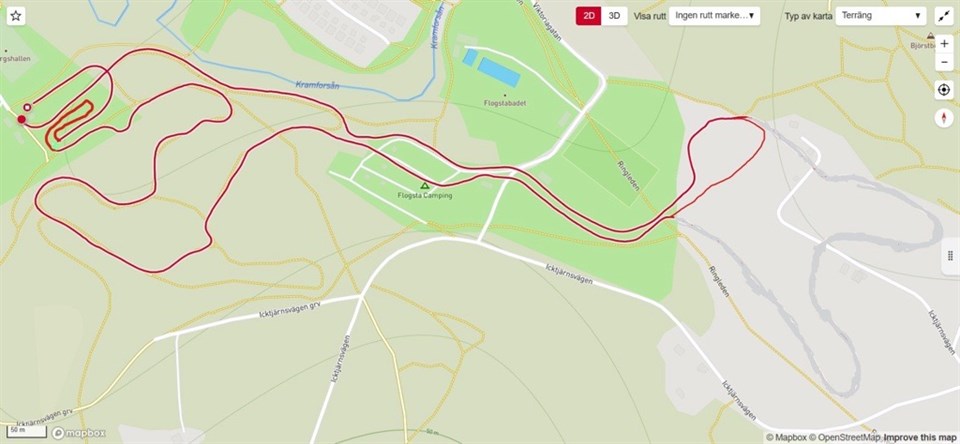Switch map to 2D view
Viewport: 960px width, 444px height.
[588, 16]
